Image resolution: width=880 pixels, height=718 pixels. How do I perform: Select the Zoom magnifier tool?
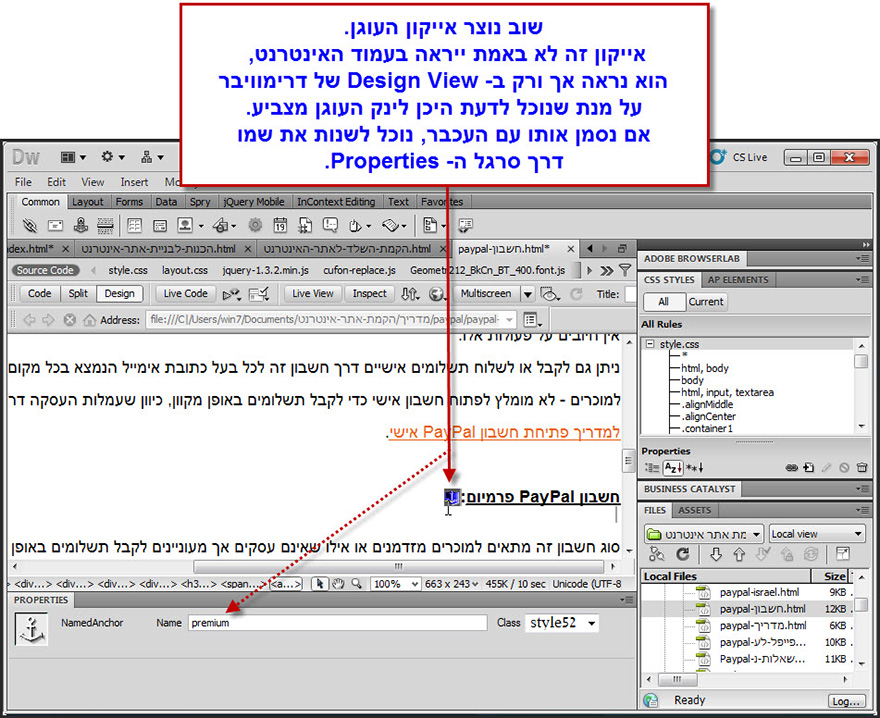(x=356, y=584)
